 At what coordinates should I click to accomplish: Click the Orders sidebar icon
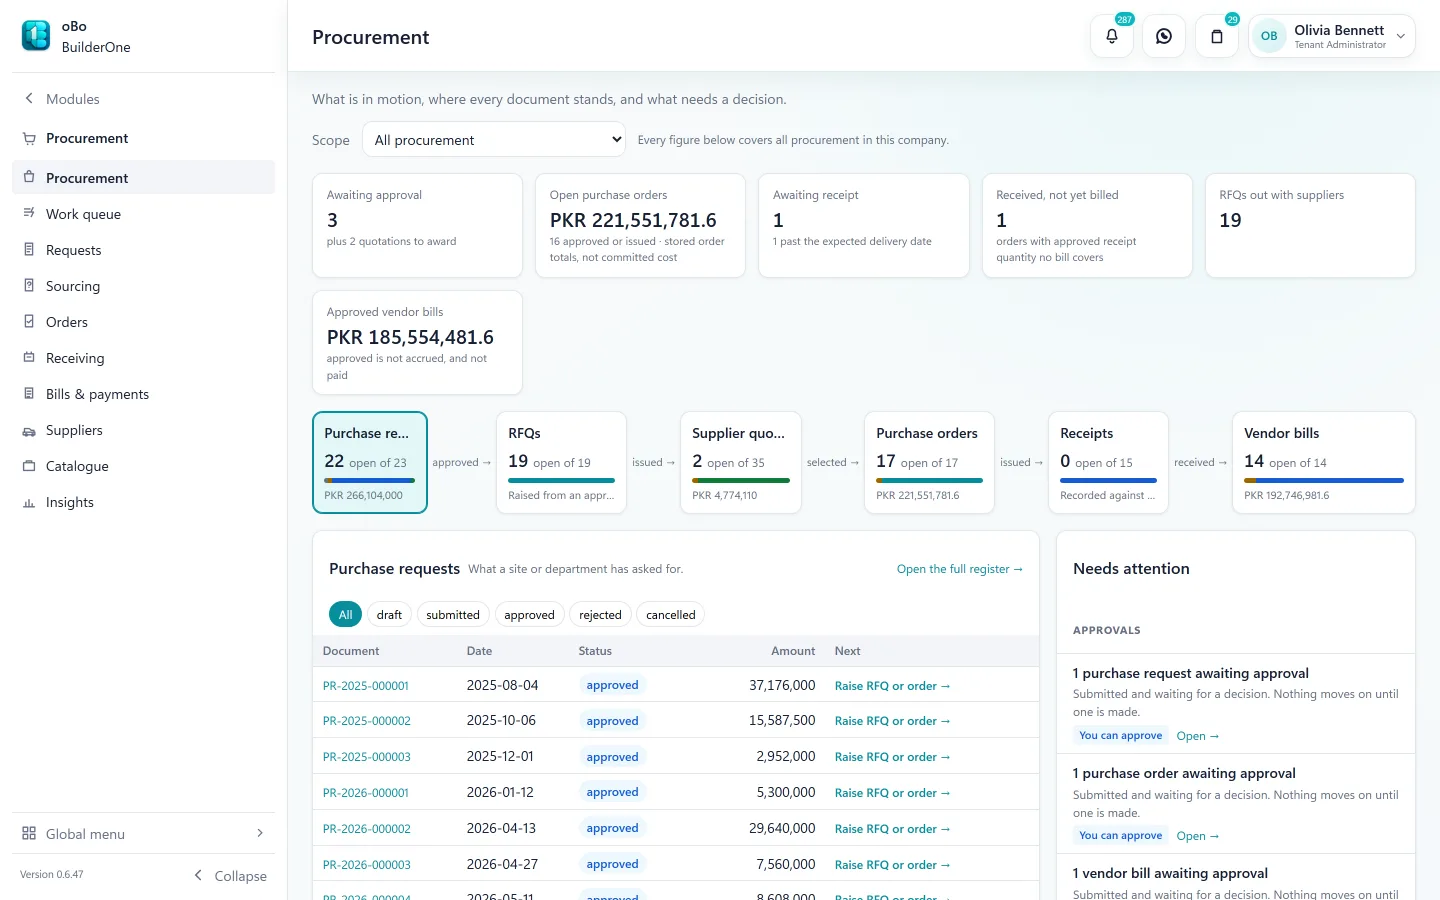click(29, 321)
